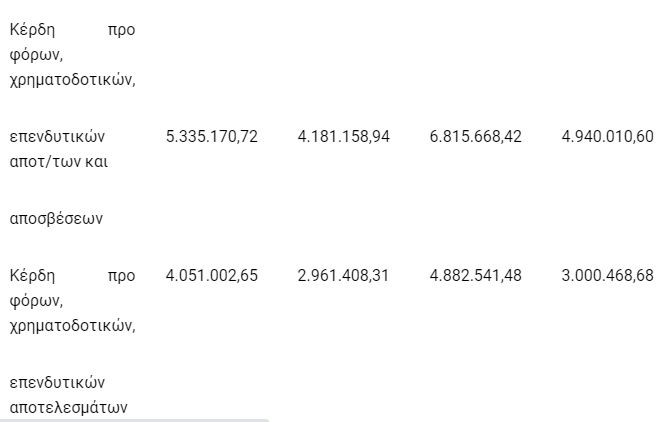Click the topmost προ word

pyautogui.click(x=121, y=31)
